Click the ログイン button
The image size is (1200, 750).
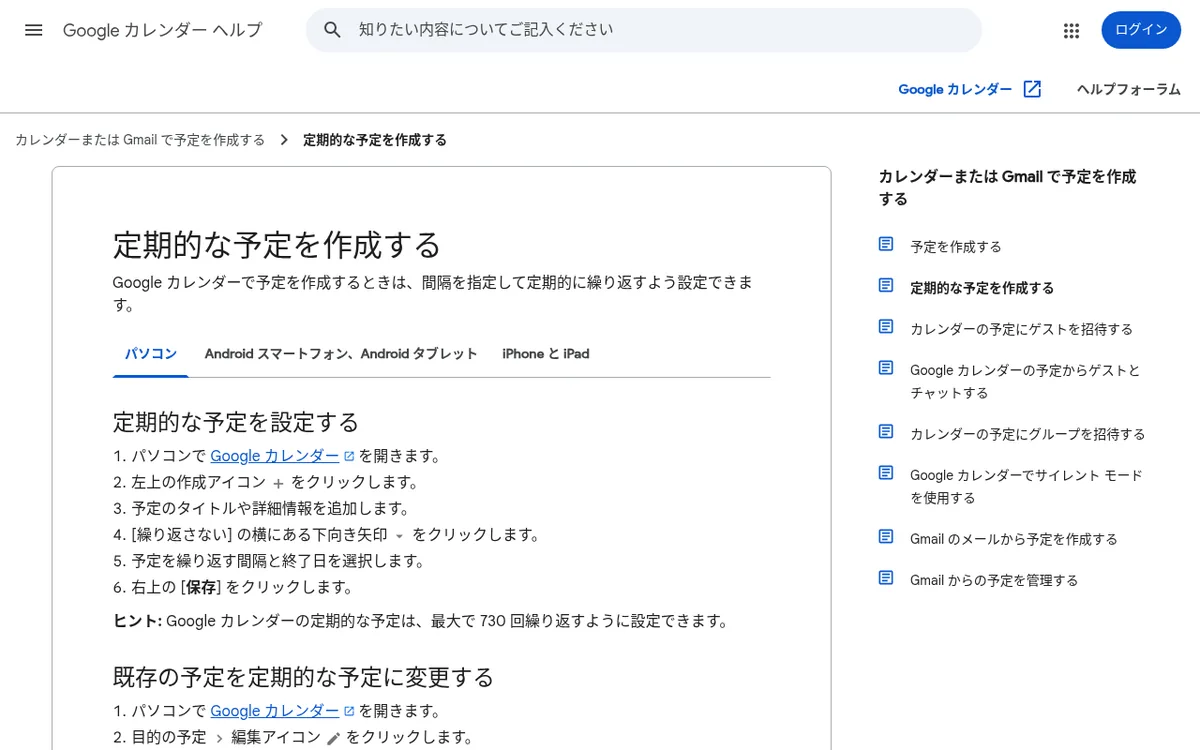point(1141,30)
